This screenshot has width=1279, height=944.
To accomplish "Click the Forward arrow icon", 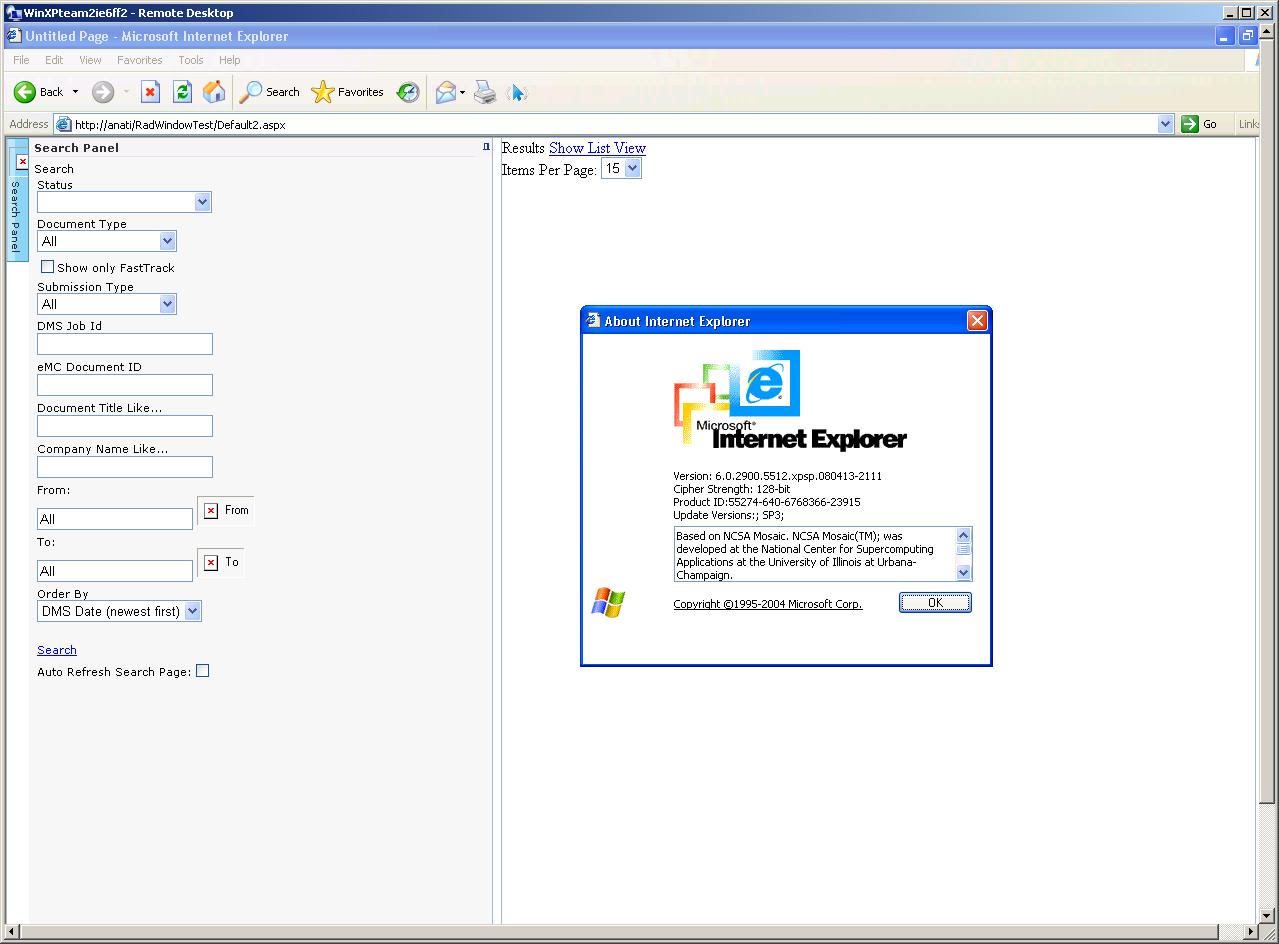I will 103,92.
